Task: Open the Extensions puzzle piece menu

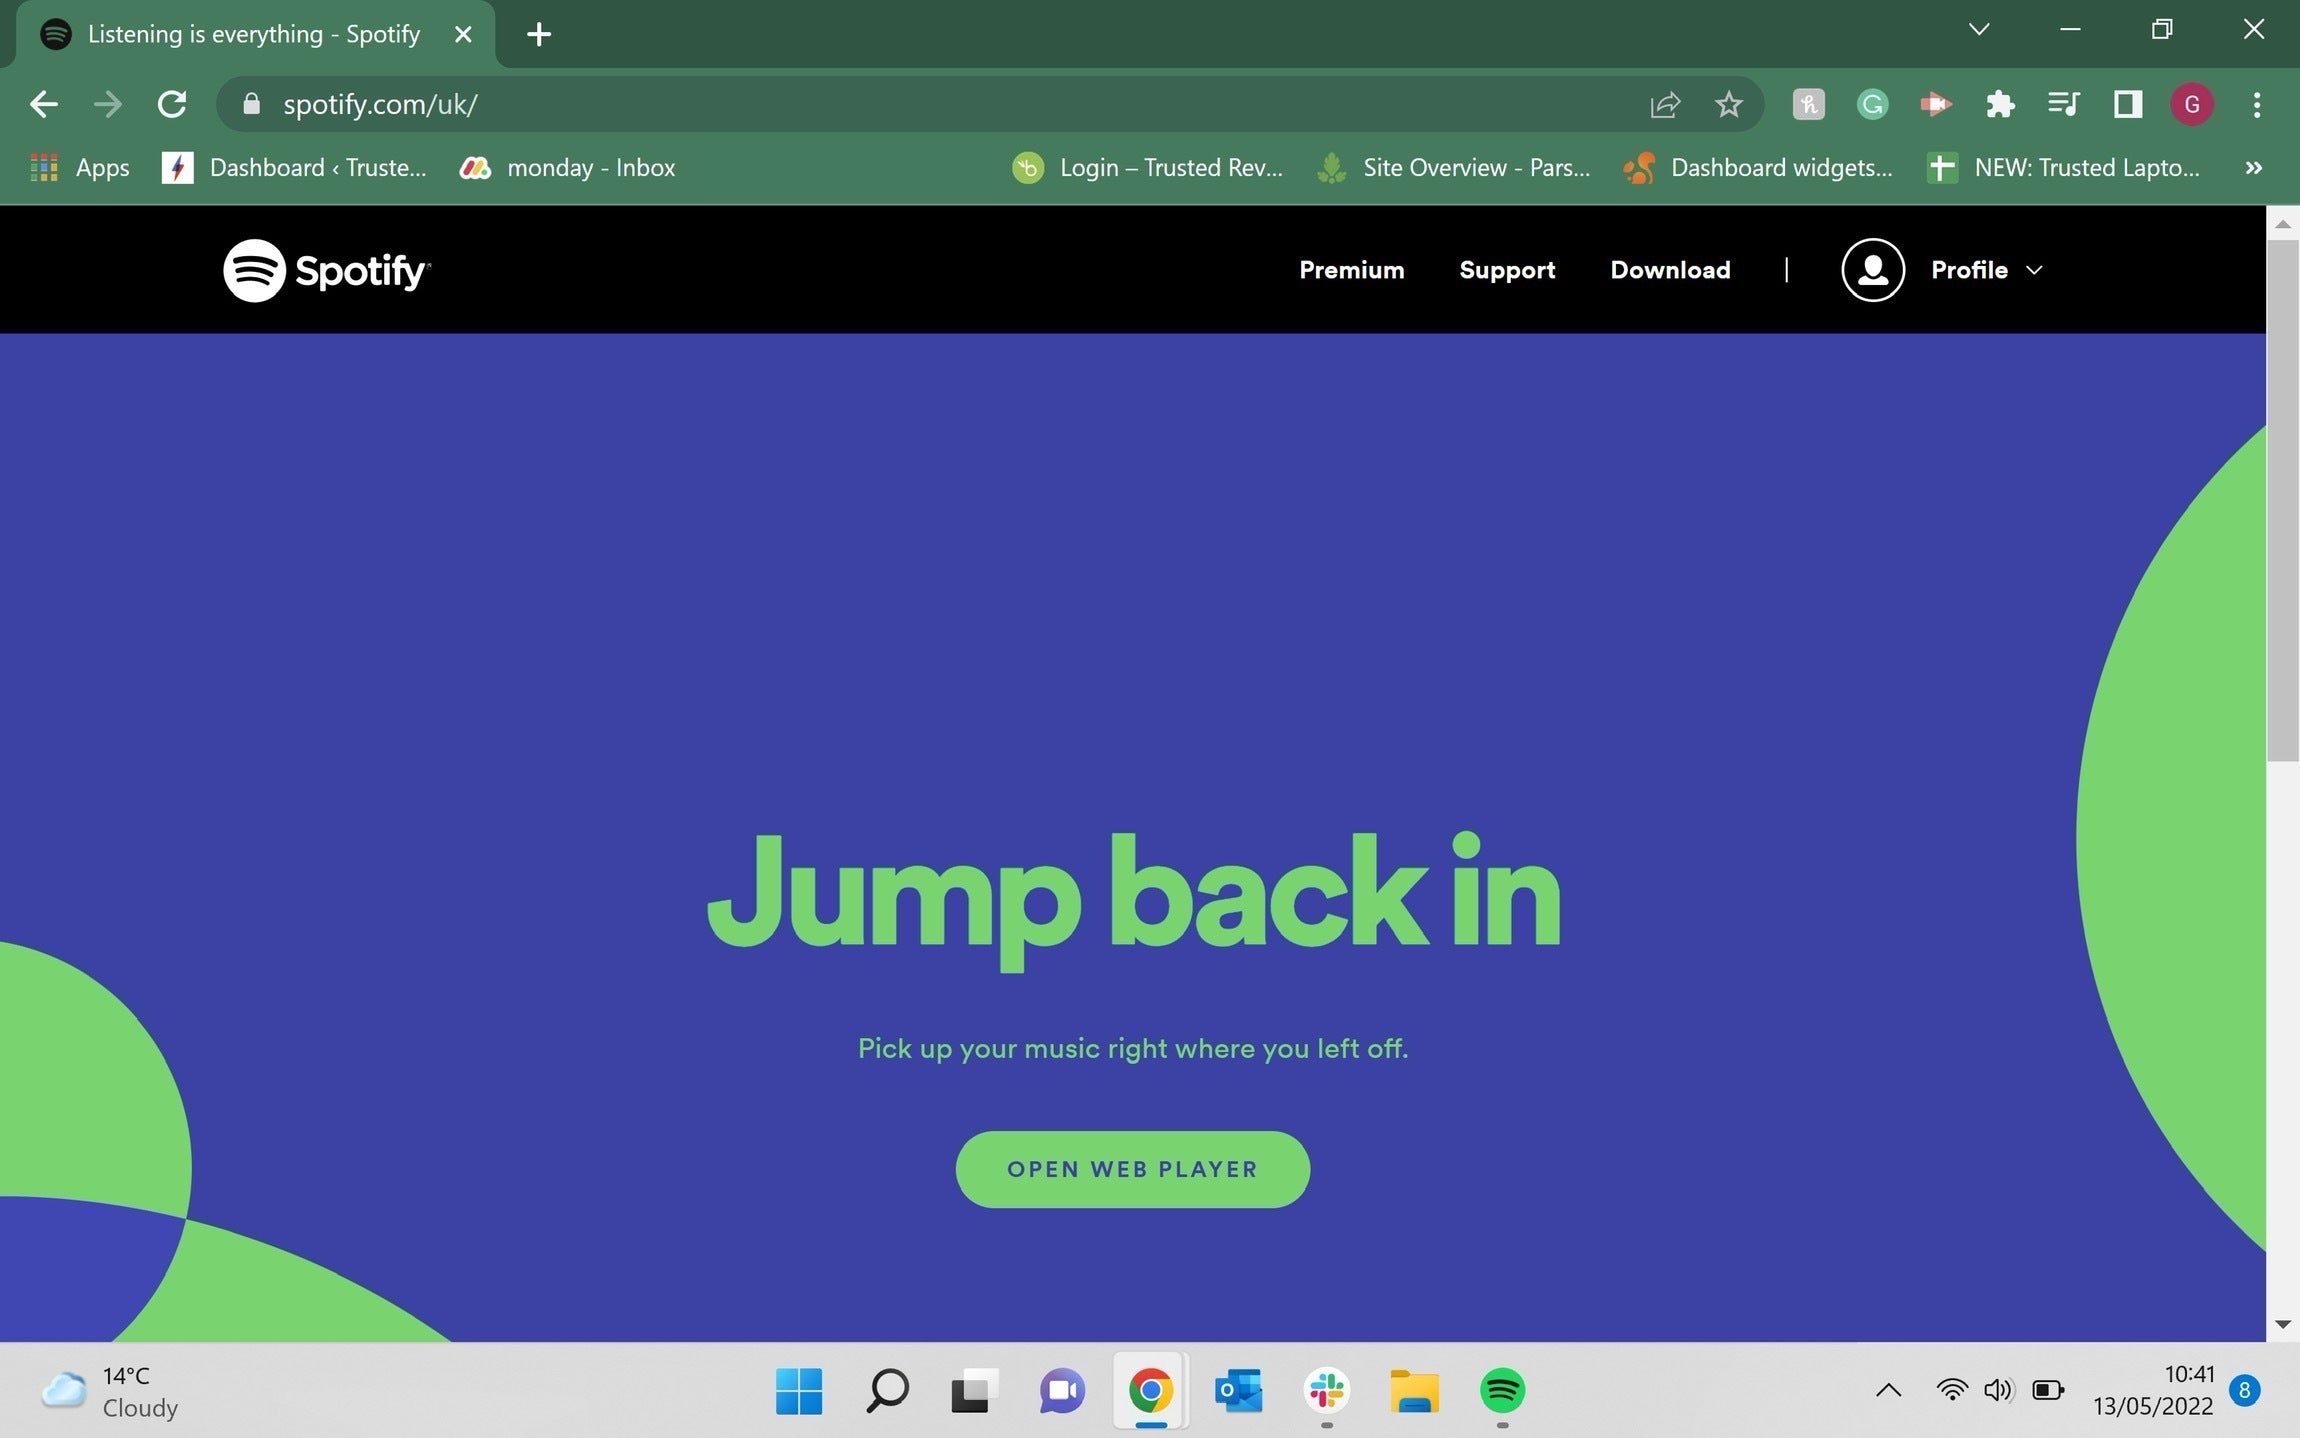Action: [2000, 104]
